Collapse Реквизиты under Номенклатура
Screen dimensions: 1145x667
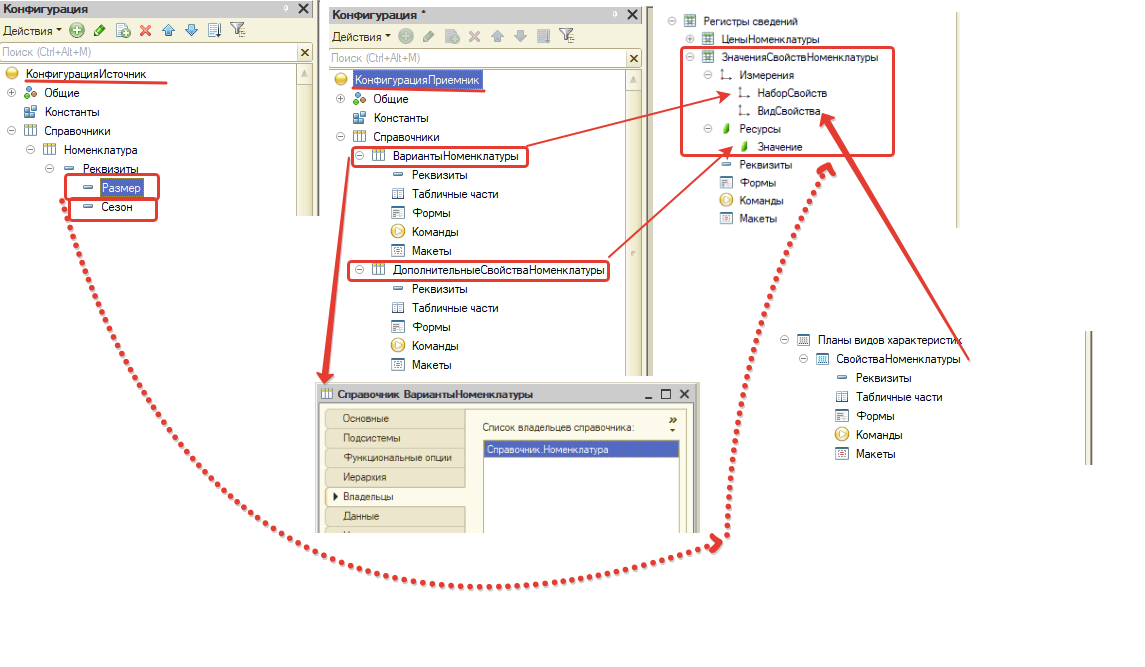(50, 169)
